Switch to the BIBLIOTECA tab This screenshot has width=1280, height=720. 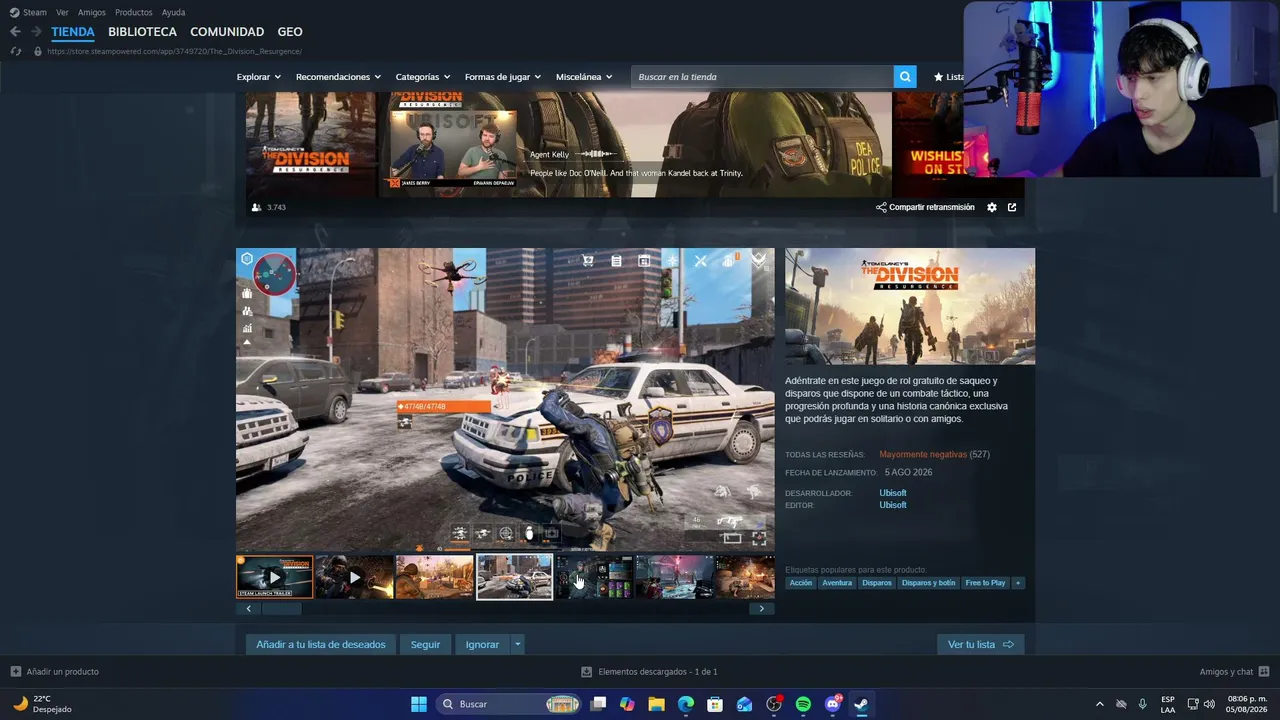coord(142,32)
